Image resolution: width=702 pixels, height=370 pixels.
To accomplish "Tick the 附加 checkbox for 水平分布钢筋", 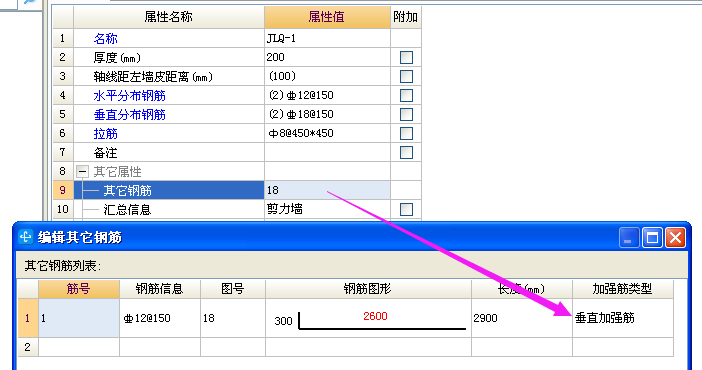I will click(x=406, y=95).
